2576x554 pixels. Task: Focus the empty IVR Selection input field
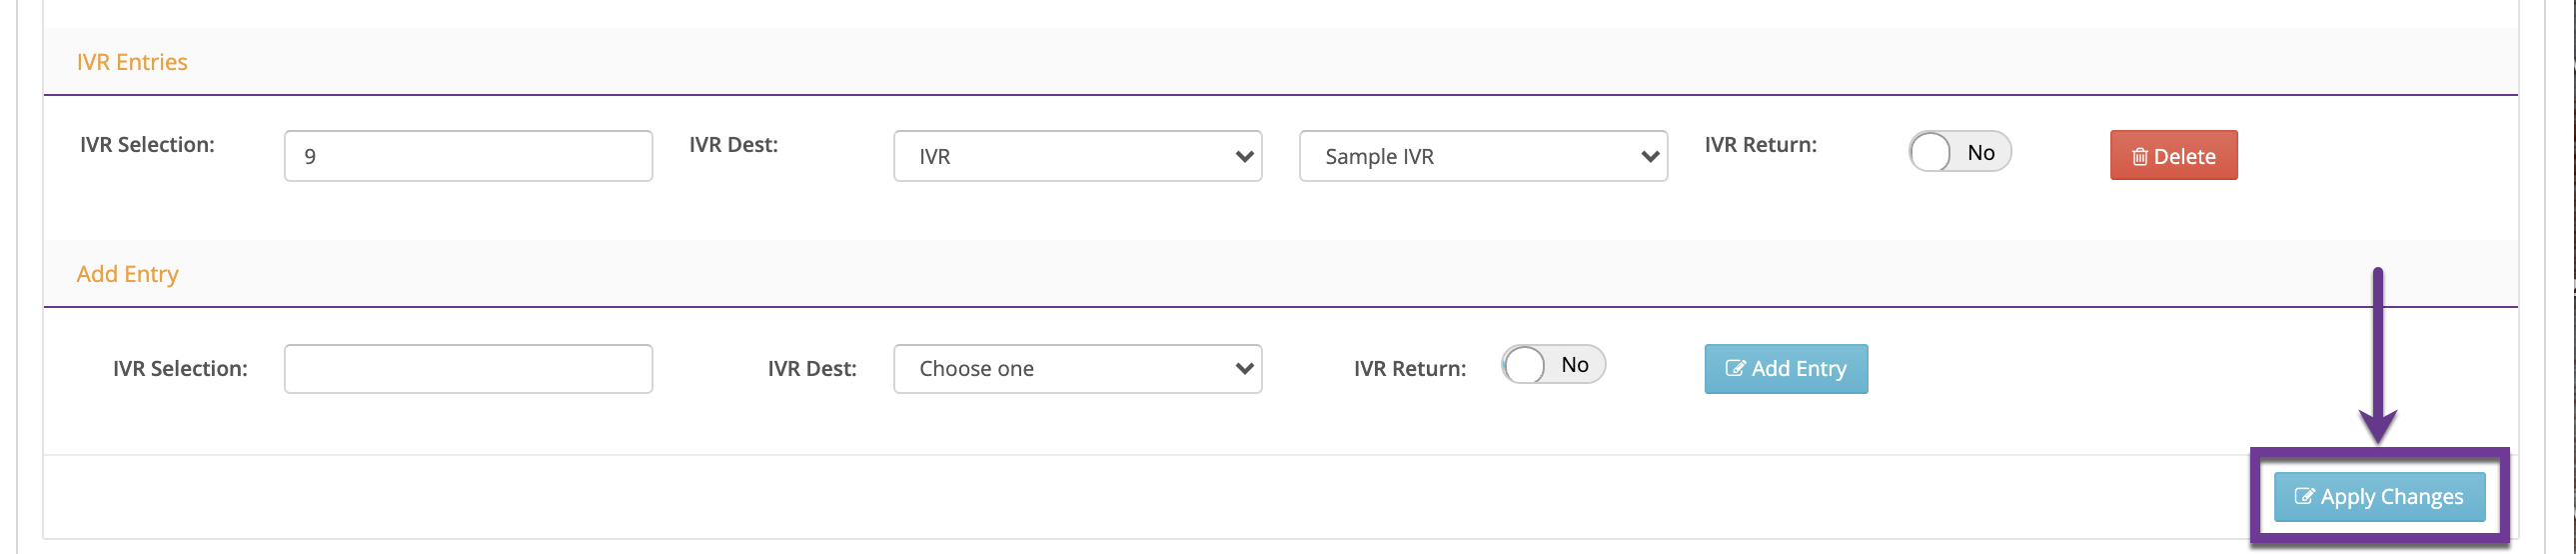[x=468, y=369]
